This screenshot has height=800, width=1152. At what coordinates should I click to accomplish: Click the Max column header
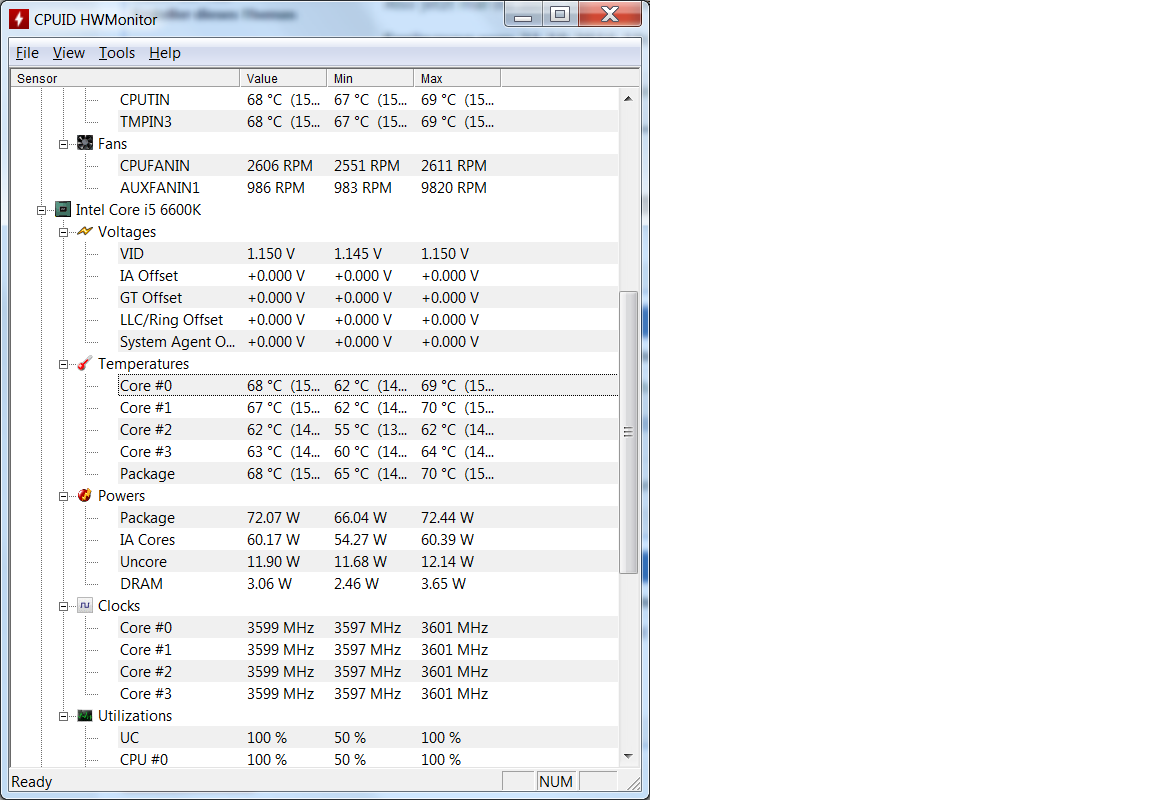(x=457, y=79)
